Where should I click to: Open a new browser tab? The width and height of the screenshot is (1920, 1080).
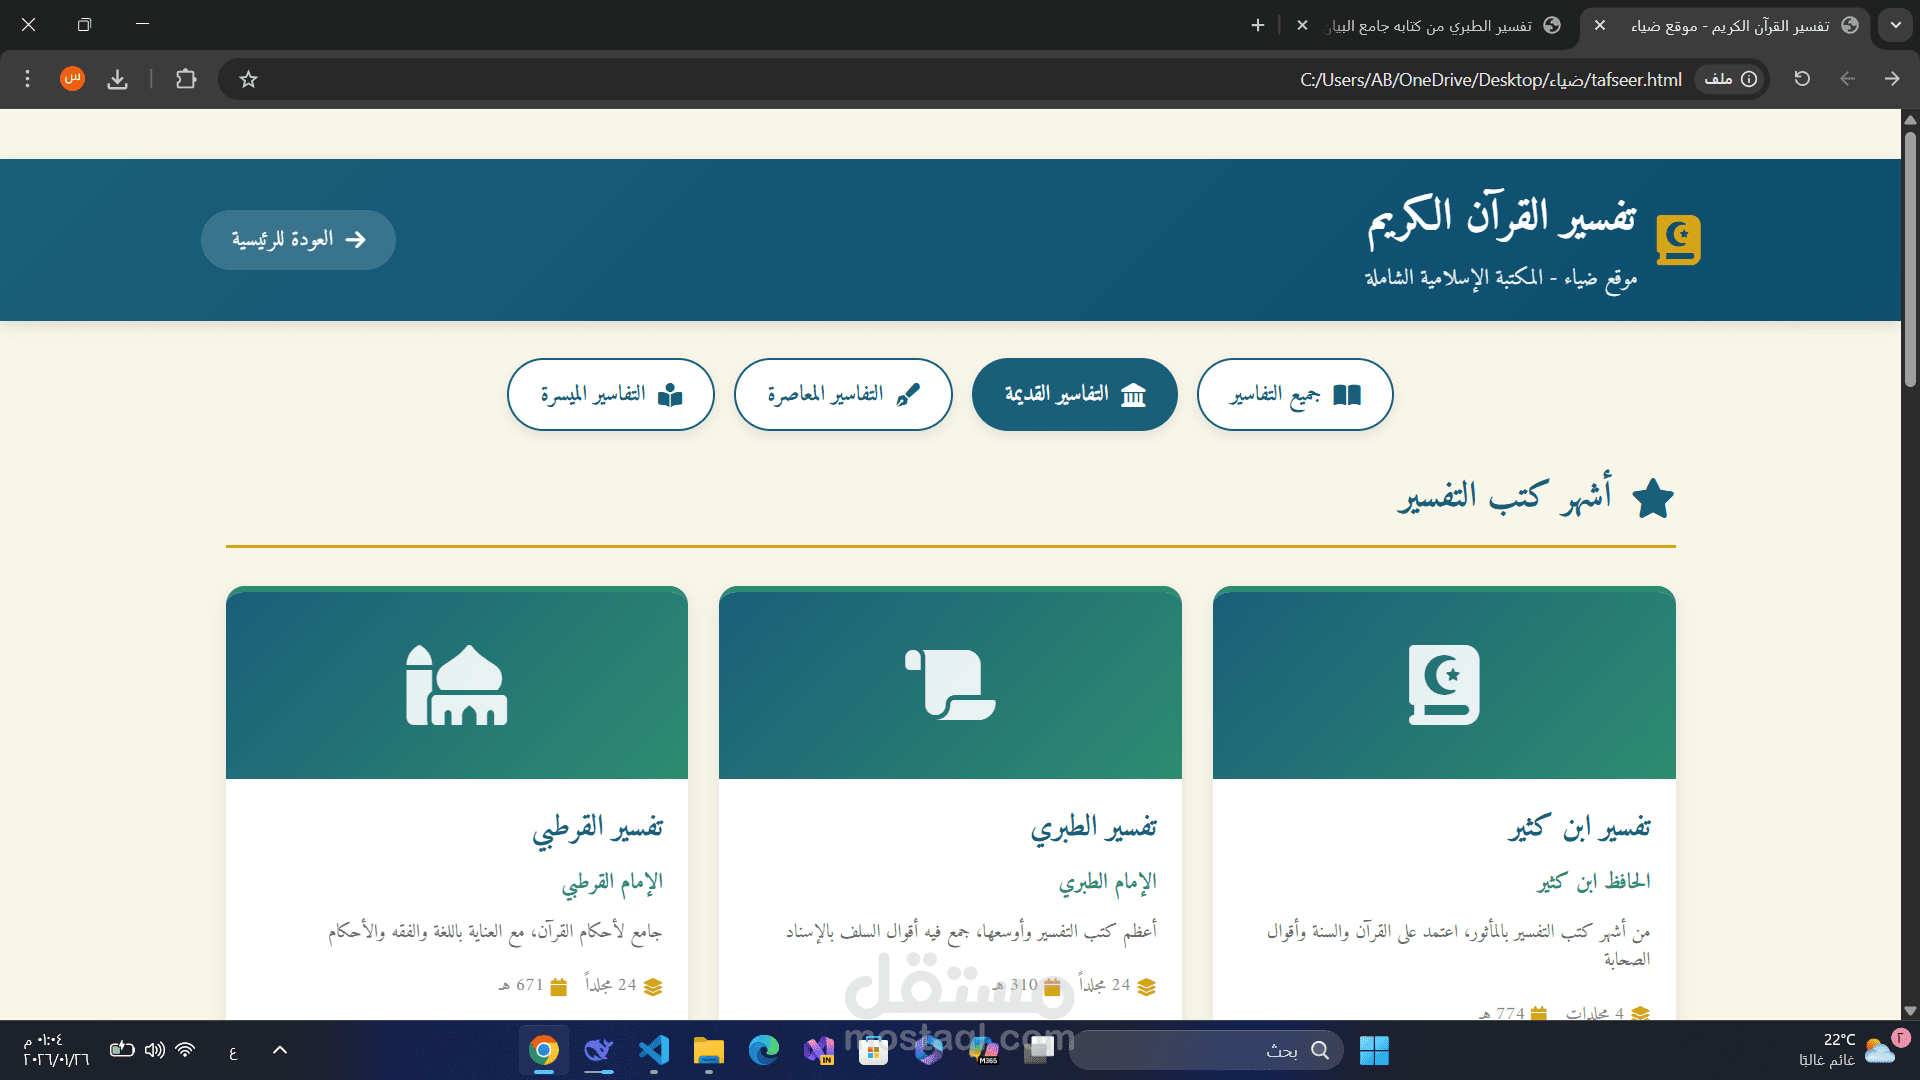1258,25
